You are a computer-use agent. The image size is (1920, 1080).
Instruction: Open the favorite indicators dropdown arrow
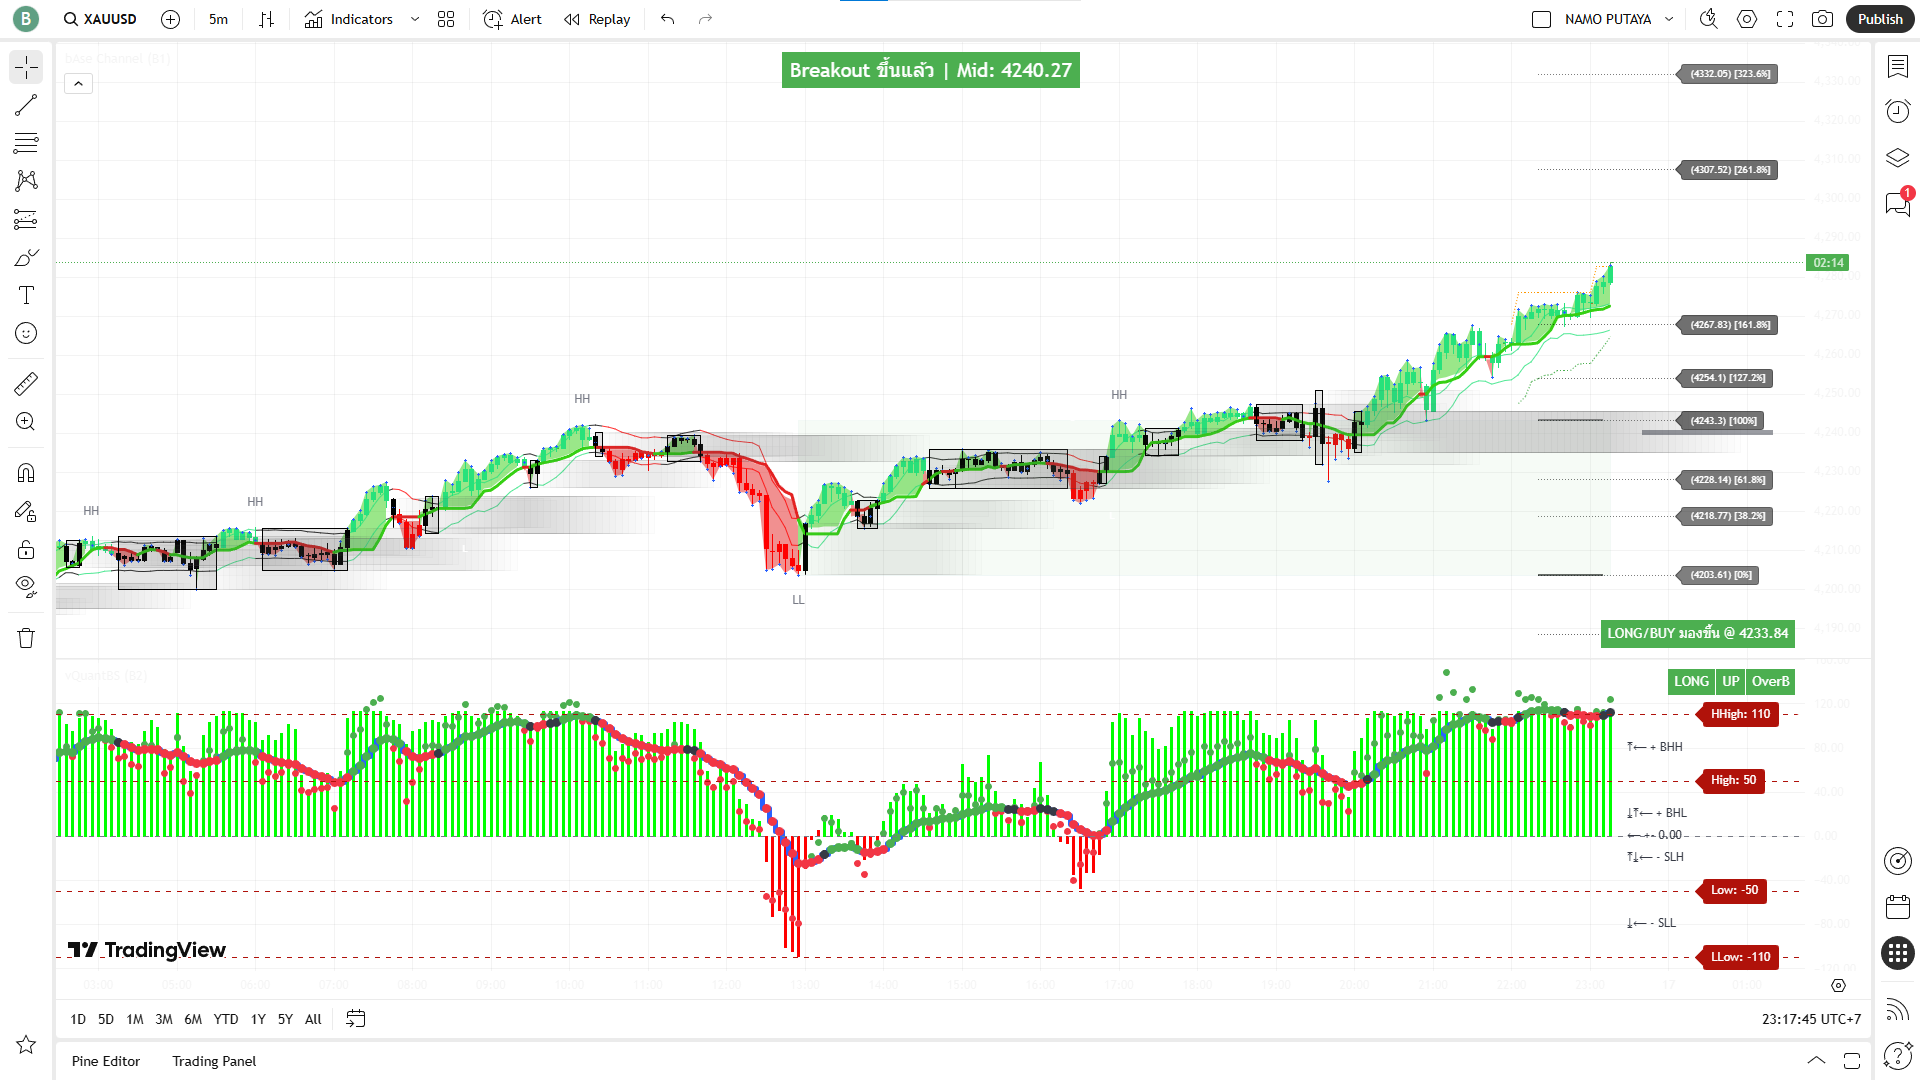coord(415,19)
